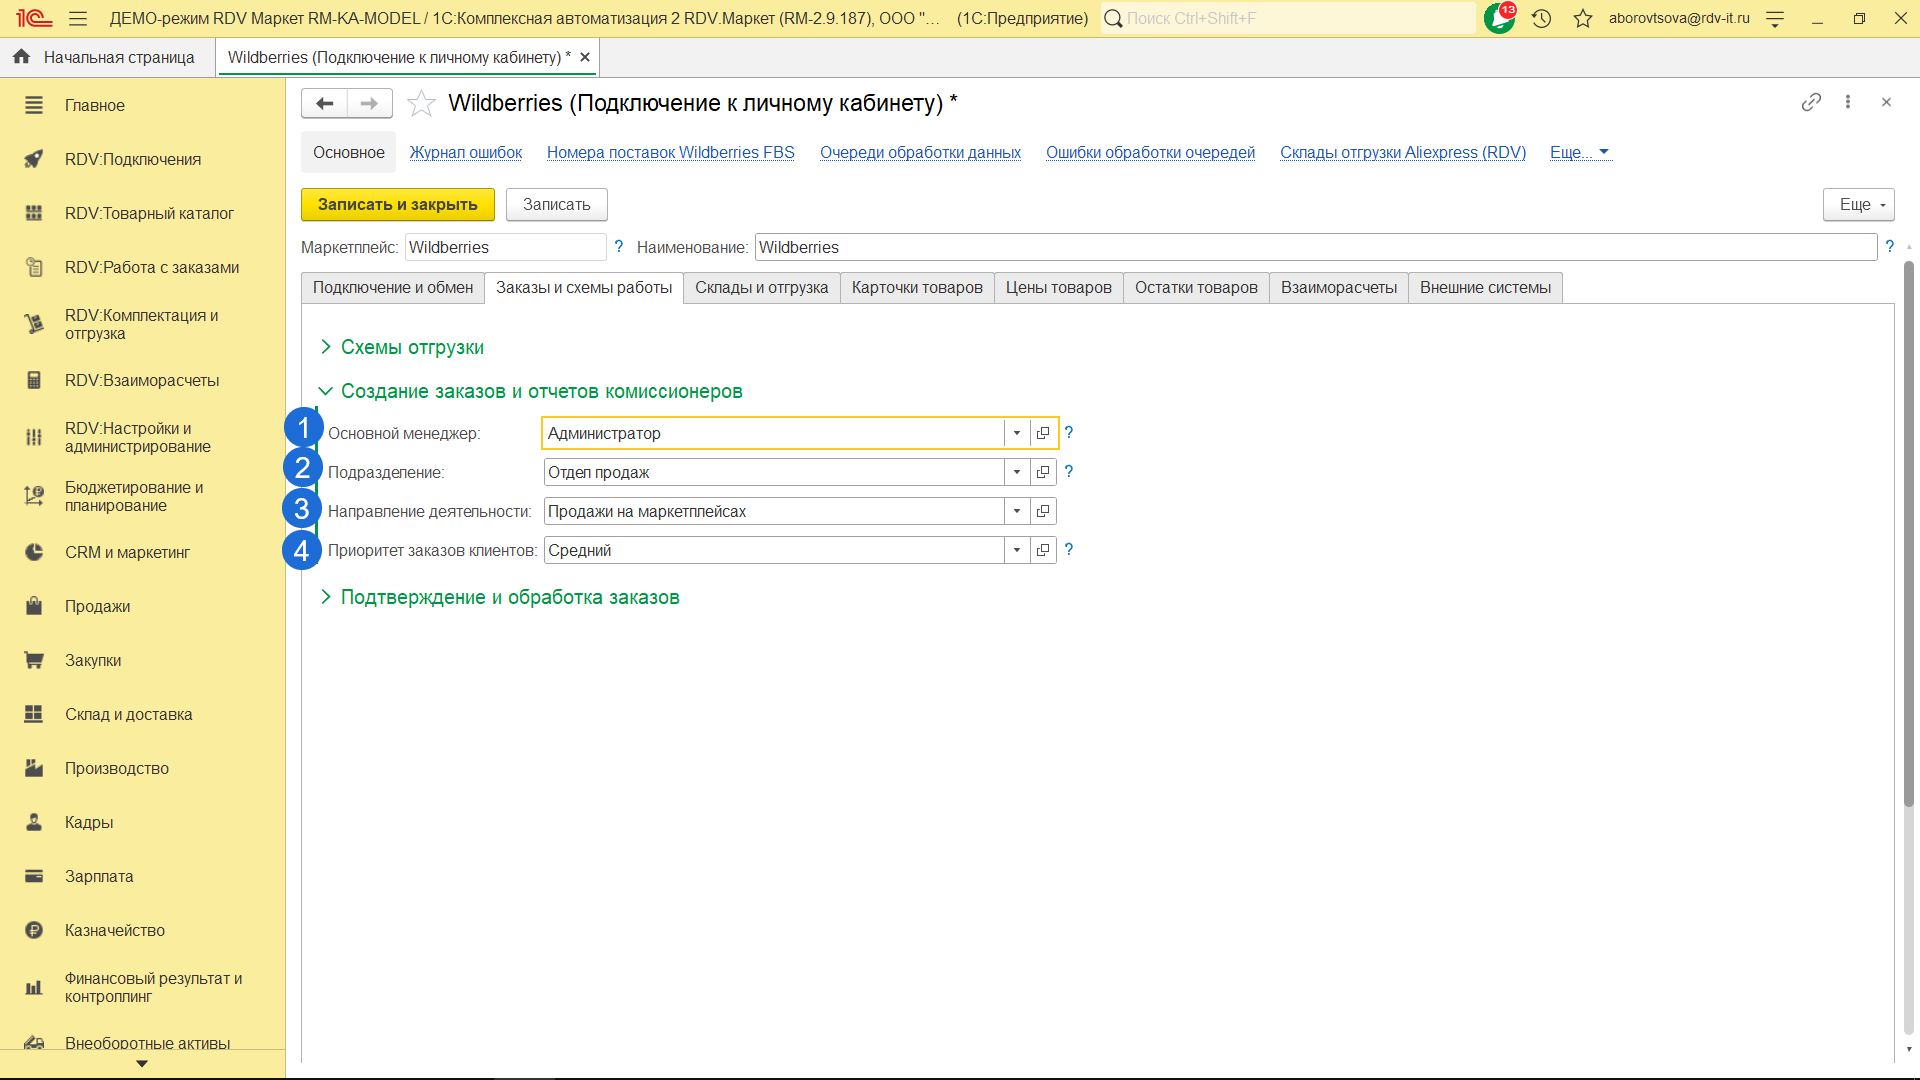Open Приоритет заказов клиентов dropdown list

click(x=1017, y=550)
